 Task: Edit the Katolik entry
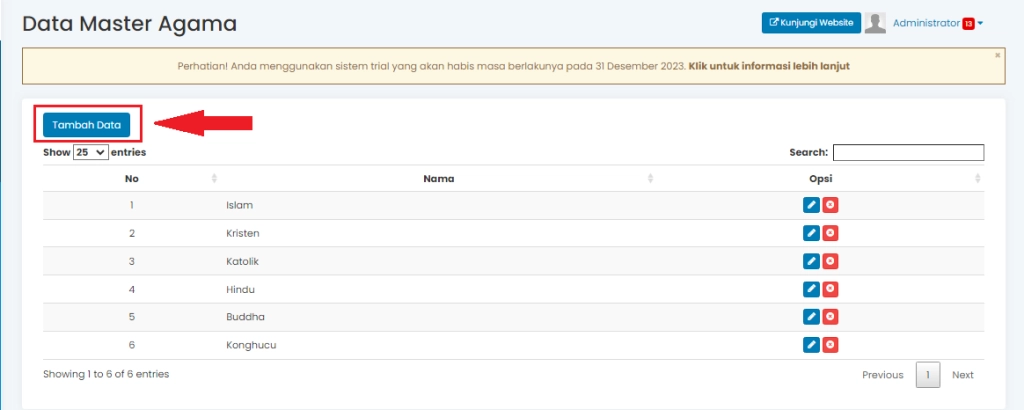[x=811, y=261]
